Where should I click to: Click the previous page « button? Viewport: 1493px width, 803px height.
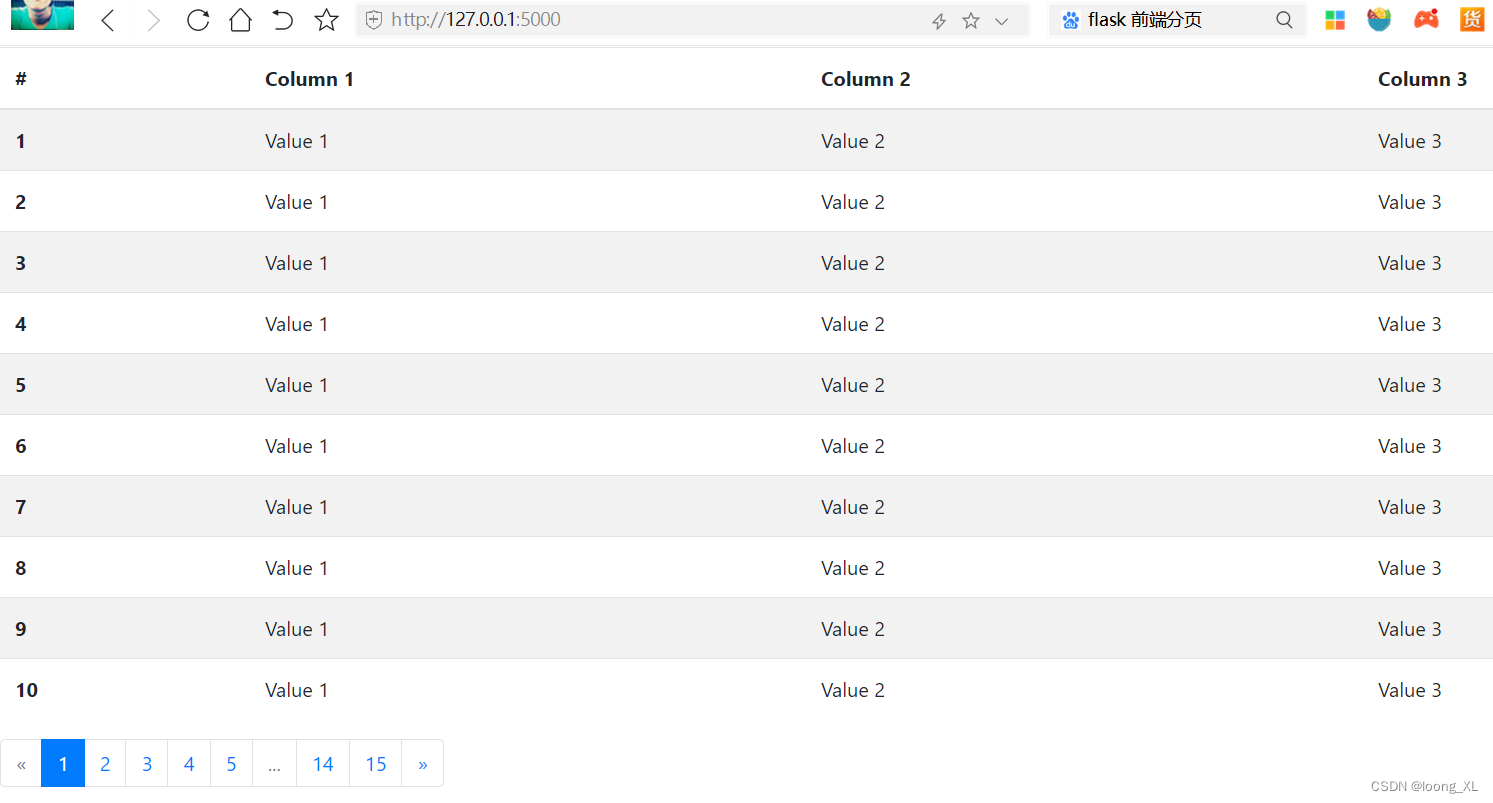(21, 763)
